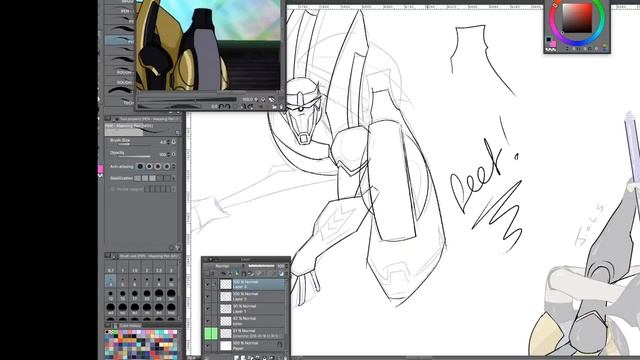Click layer opacity stepper in Layer panel
Screen dimensions: 640x360
[287, 266]
